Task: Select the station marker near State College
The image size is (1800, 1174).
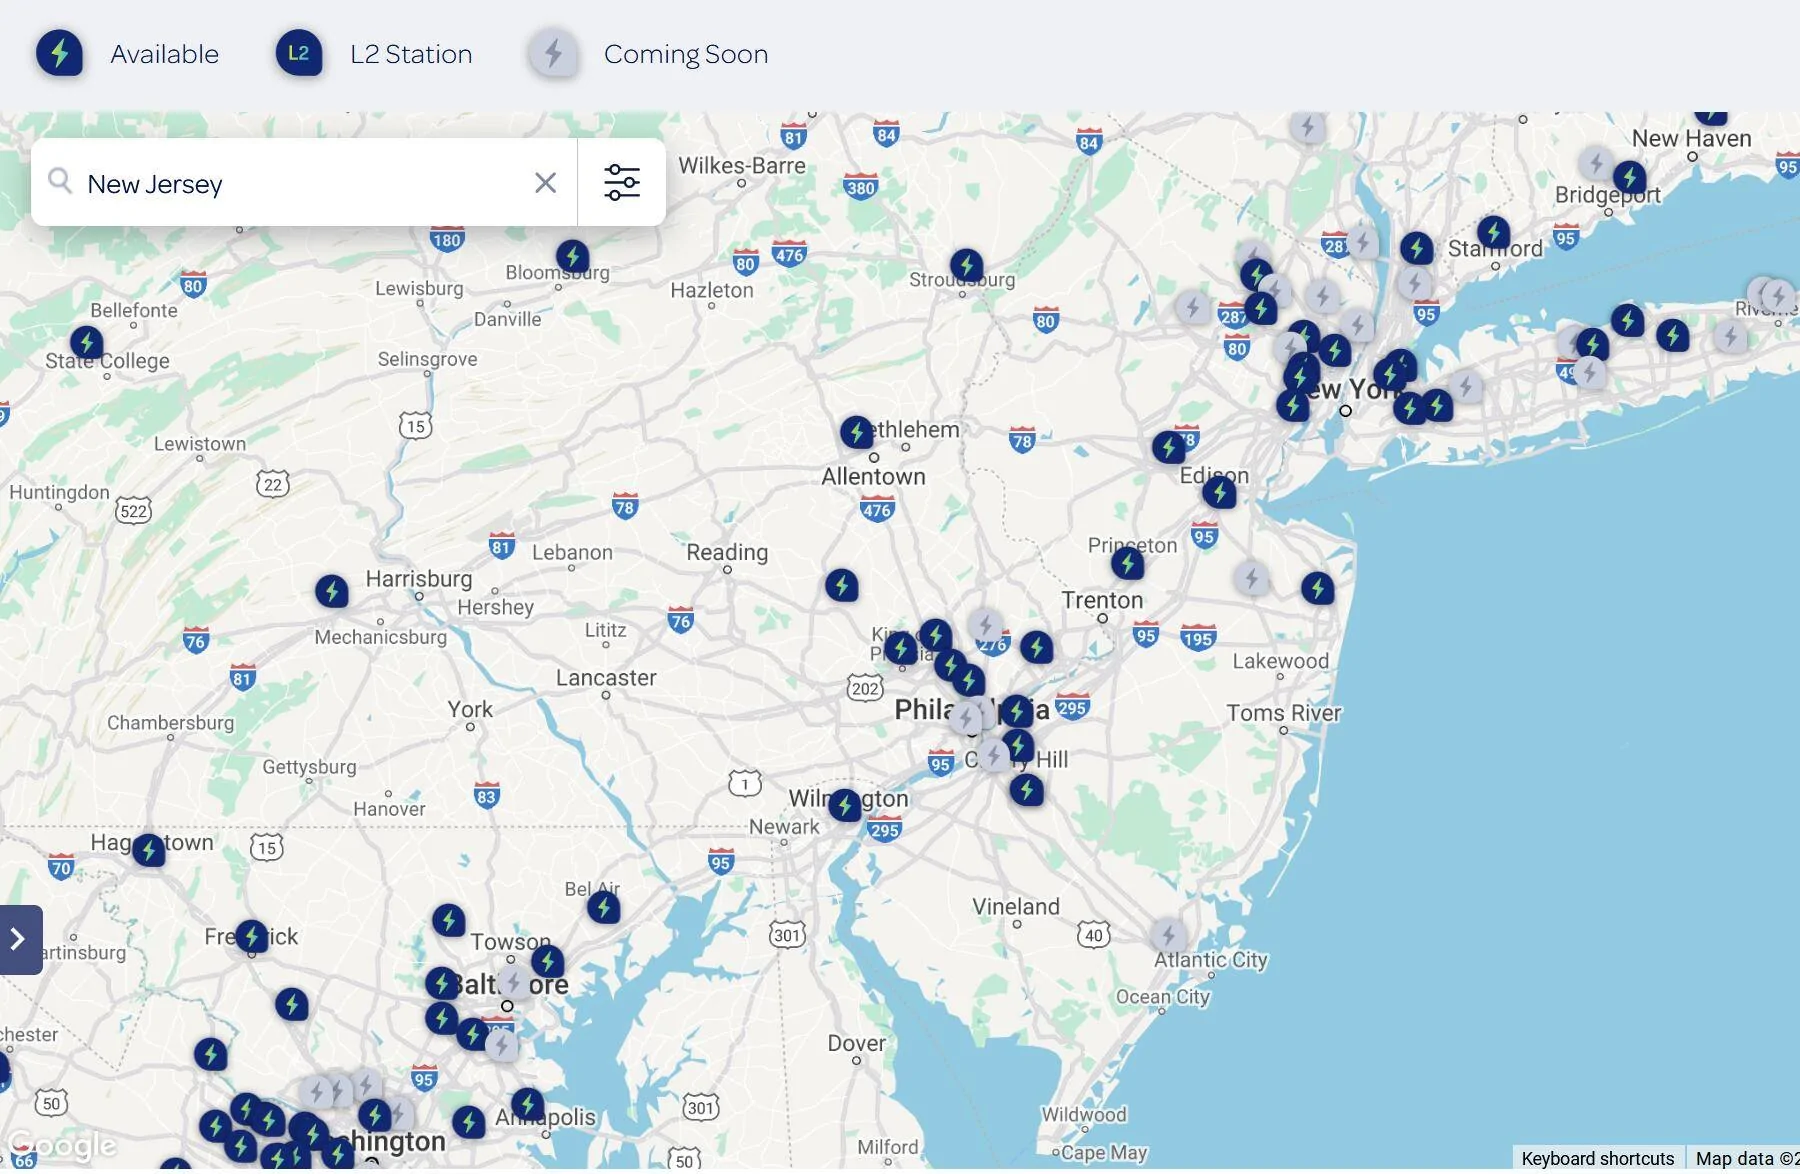Action: coord(87,343)
